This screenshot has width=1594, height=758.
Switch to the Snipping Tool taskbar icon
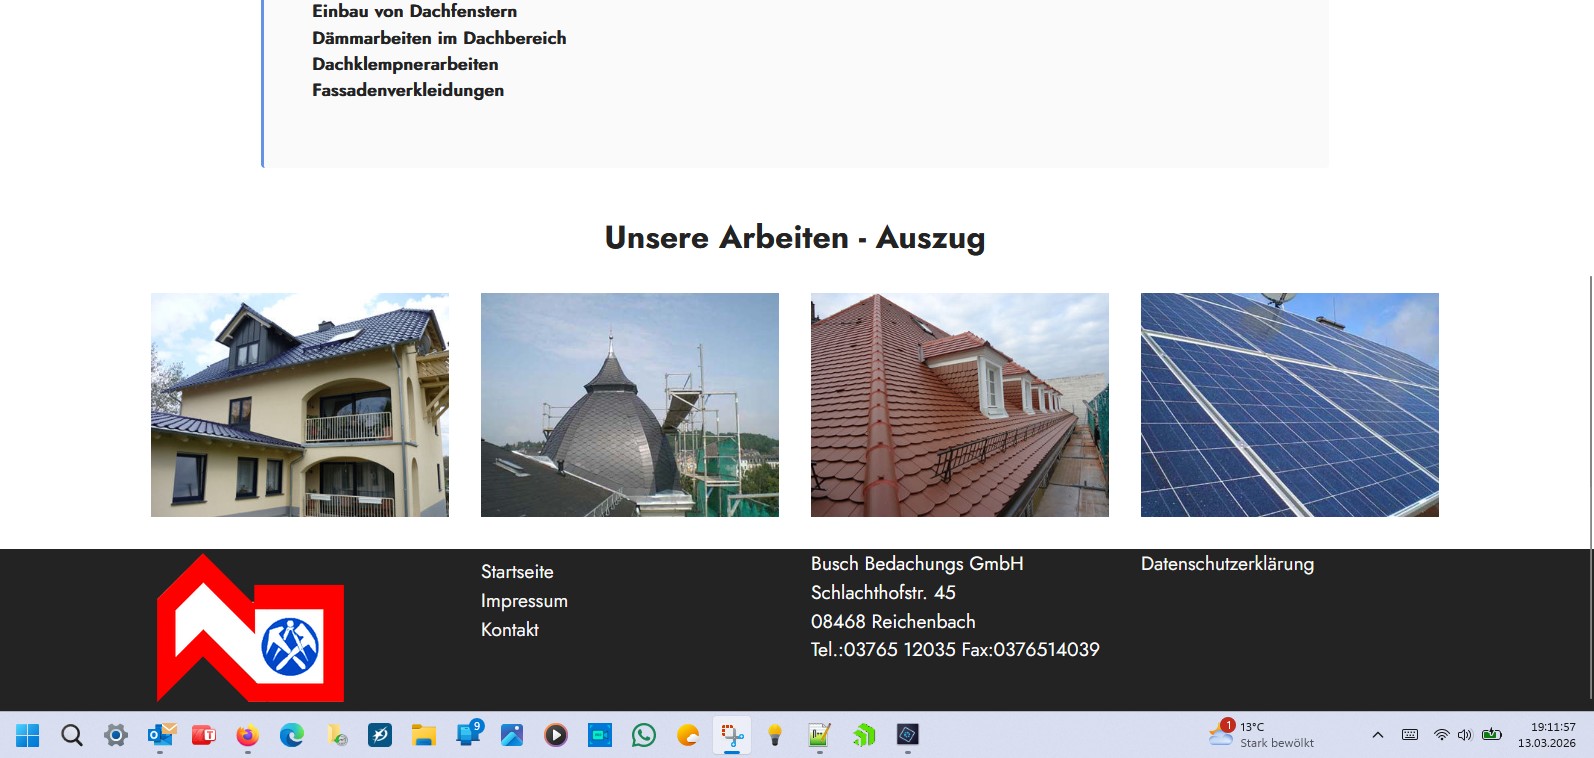click(732, 736)
